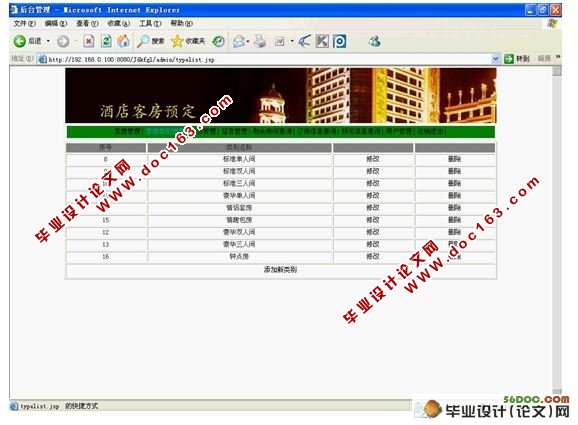Click the bird-shaped toolbar icon
The image size is (578, 425).
(x=304, y=41)
